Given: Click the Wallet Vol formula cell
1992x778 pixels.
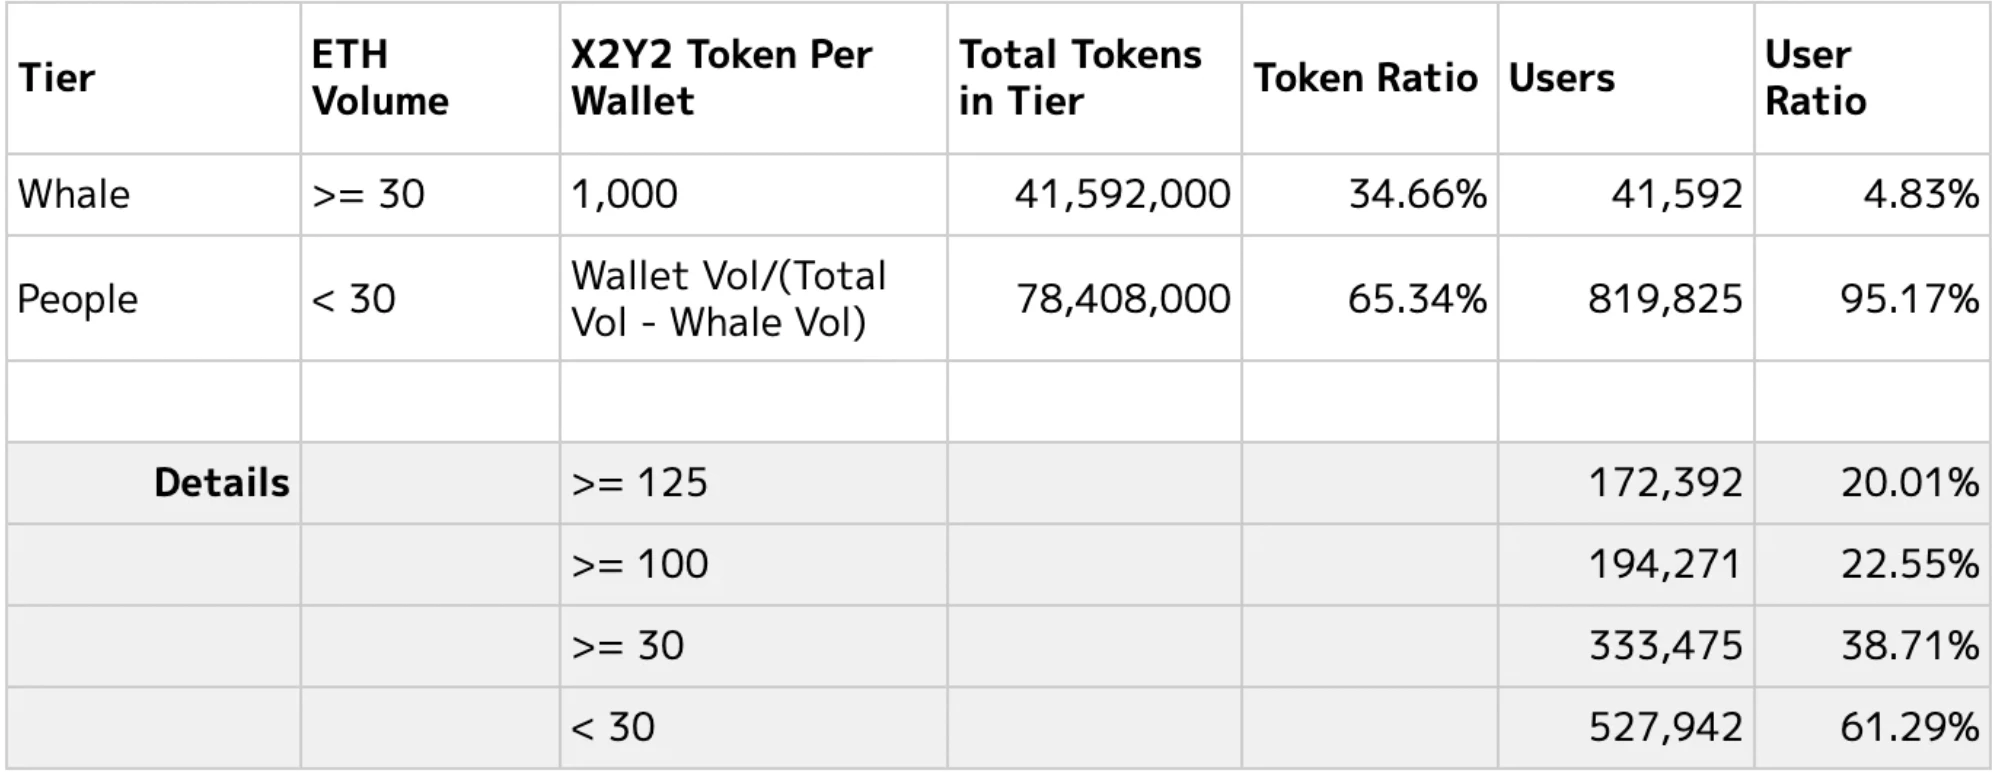Looking at the screenshot, I should pyautogui.click(x=728, y=299).
